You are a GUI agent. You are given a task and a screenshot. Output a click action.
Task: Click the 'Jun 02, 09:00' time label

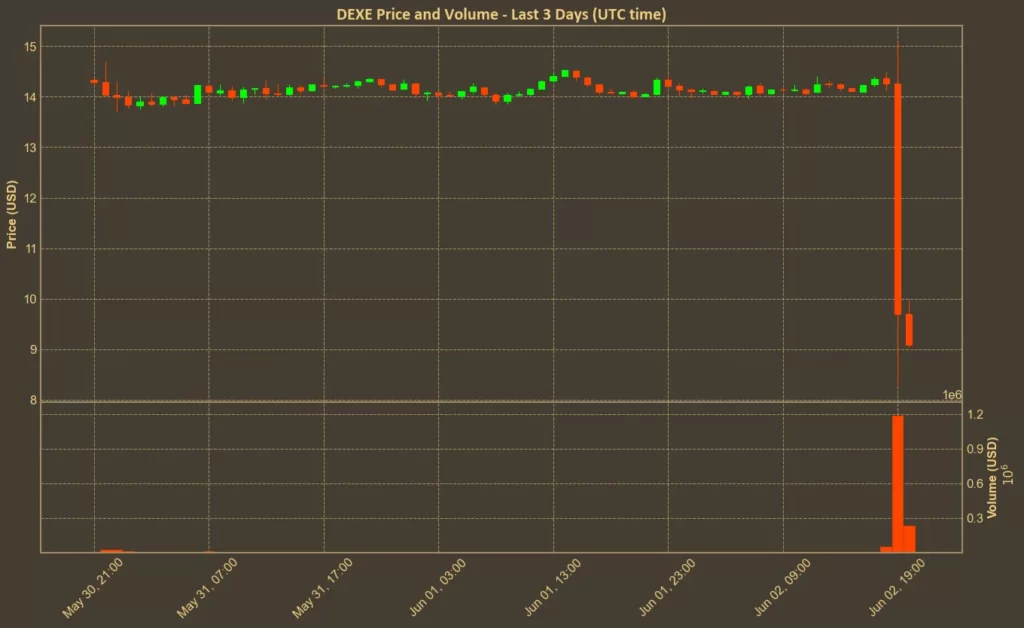(782, 588)
